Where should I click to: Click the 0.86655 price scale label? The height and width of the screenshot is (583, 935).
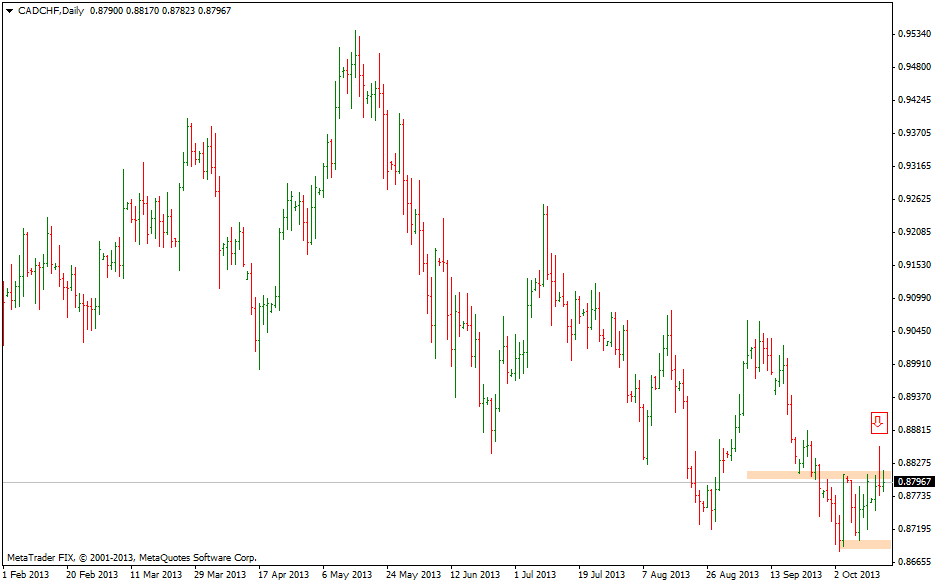[912, 561]
